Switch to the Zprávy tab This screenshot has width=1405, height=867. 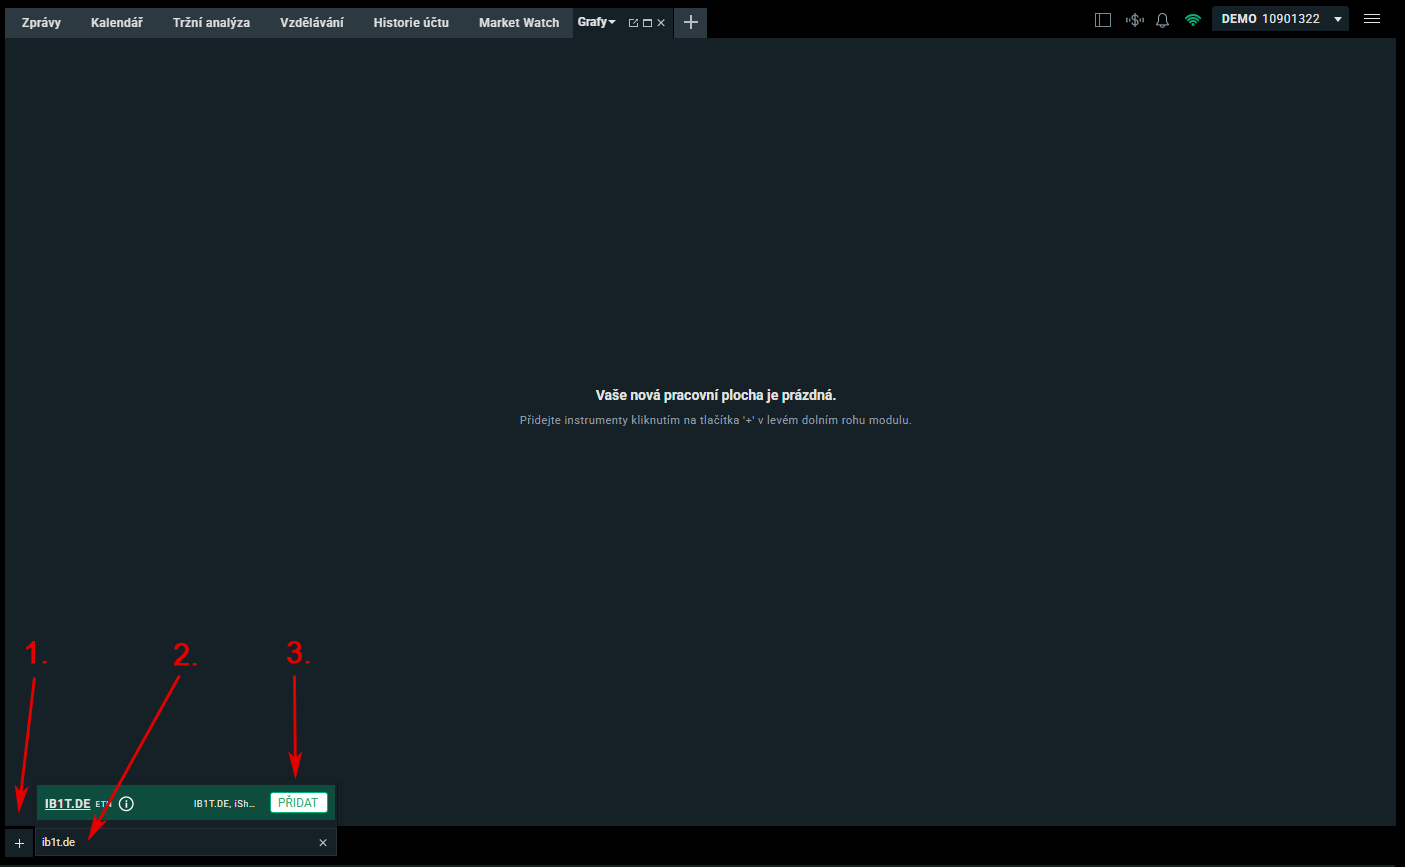41,22
